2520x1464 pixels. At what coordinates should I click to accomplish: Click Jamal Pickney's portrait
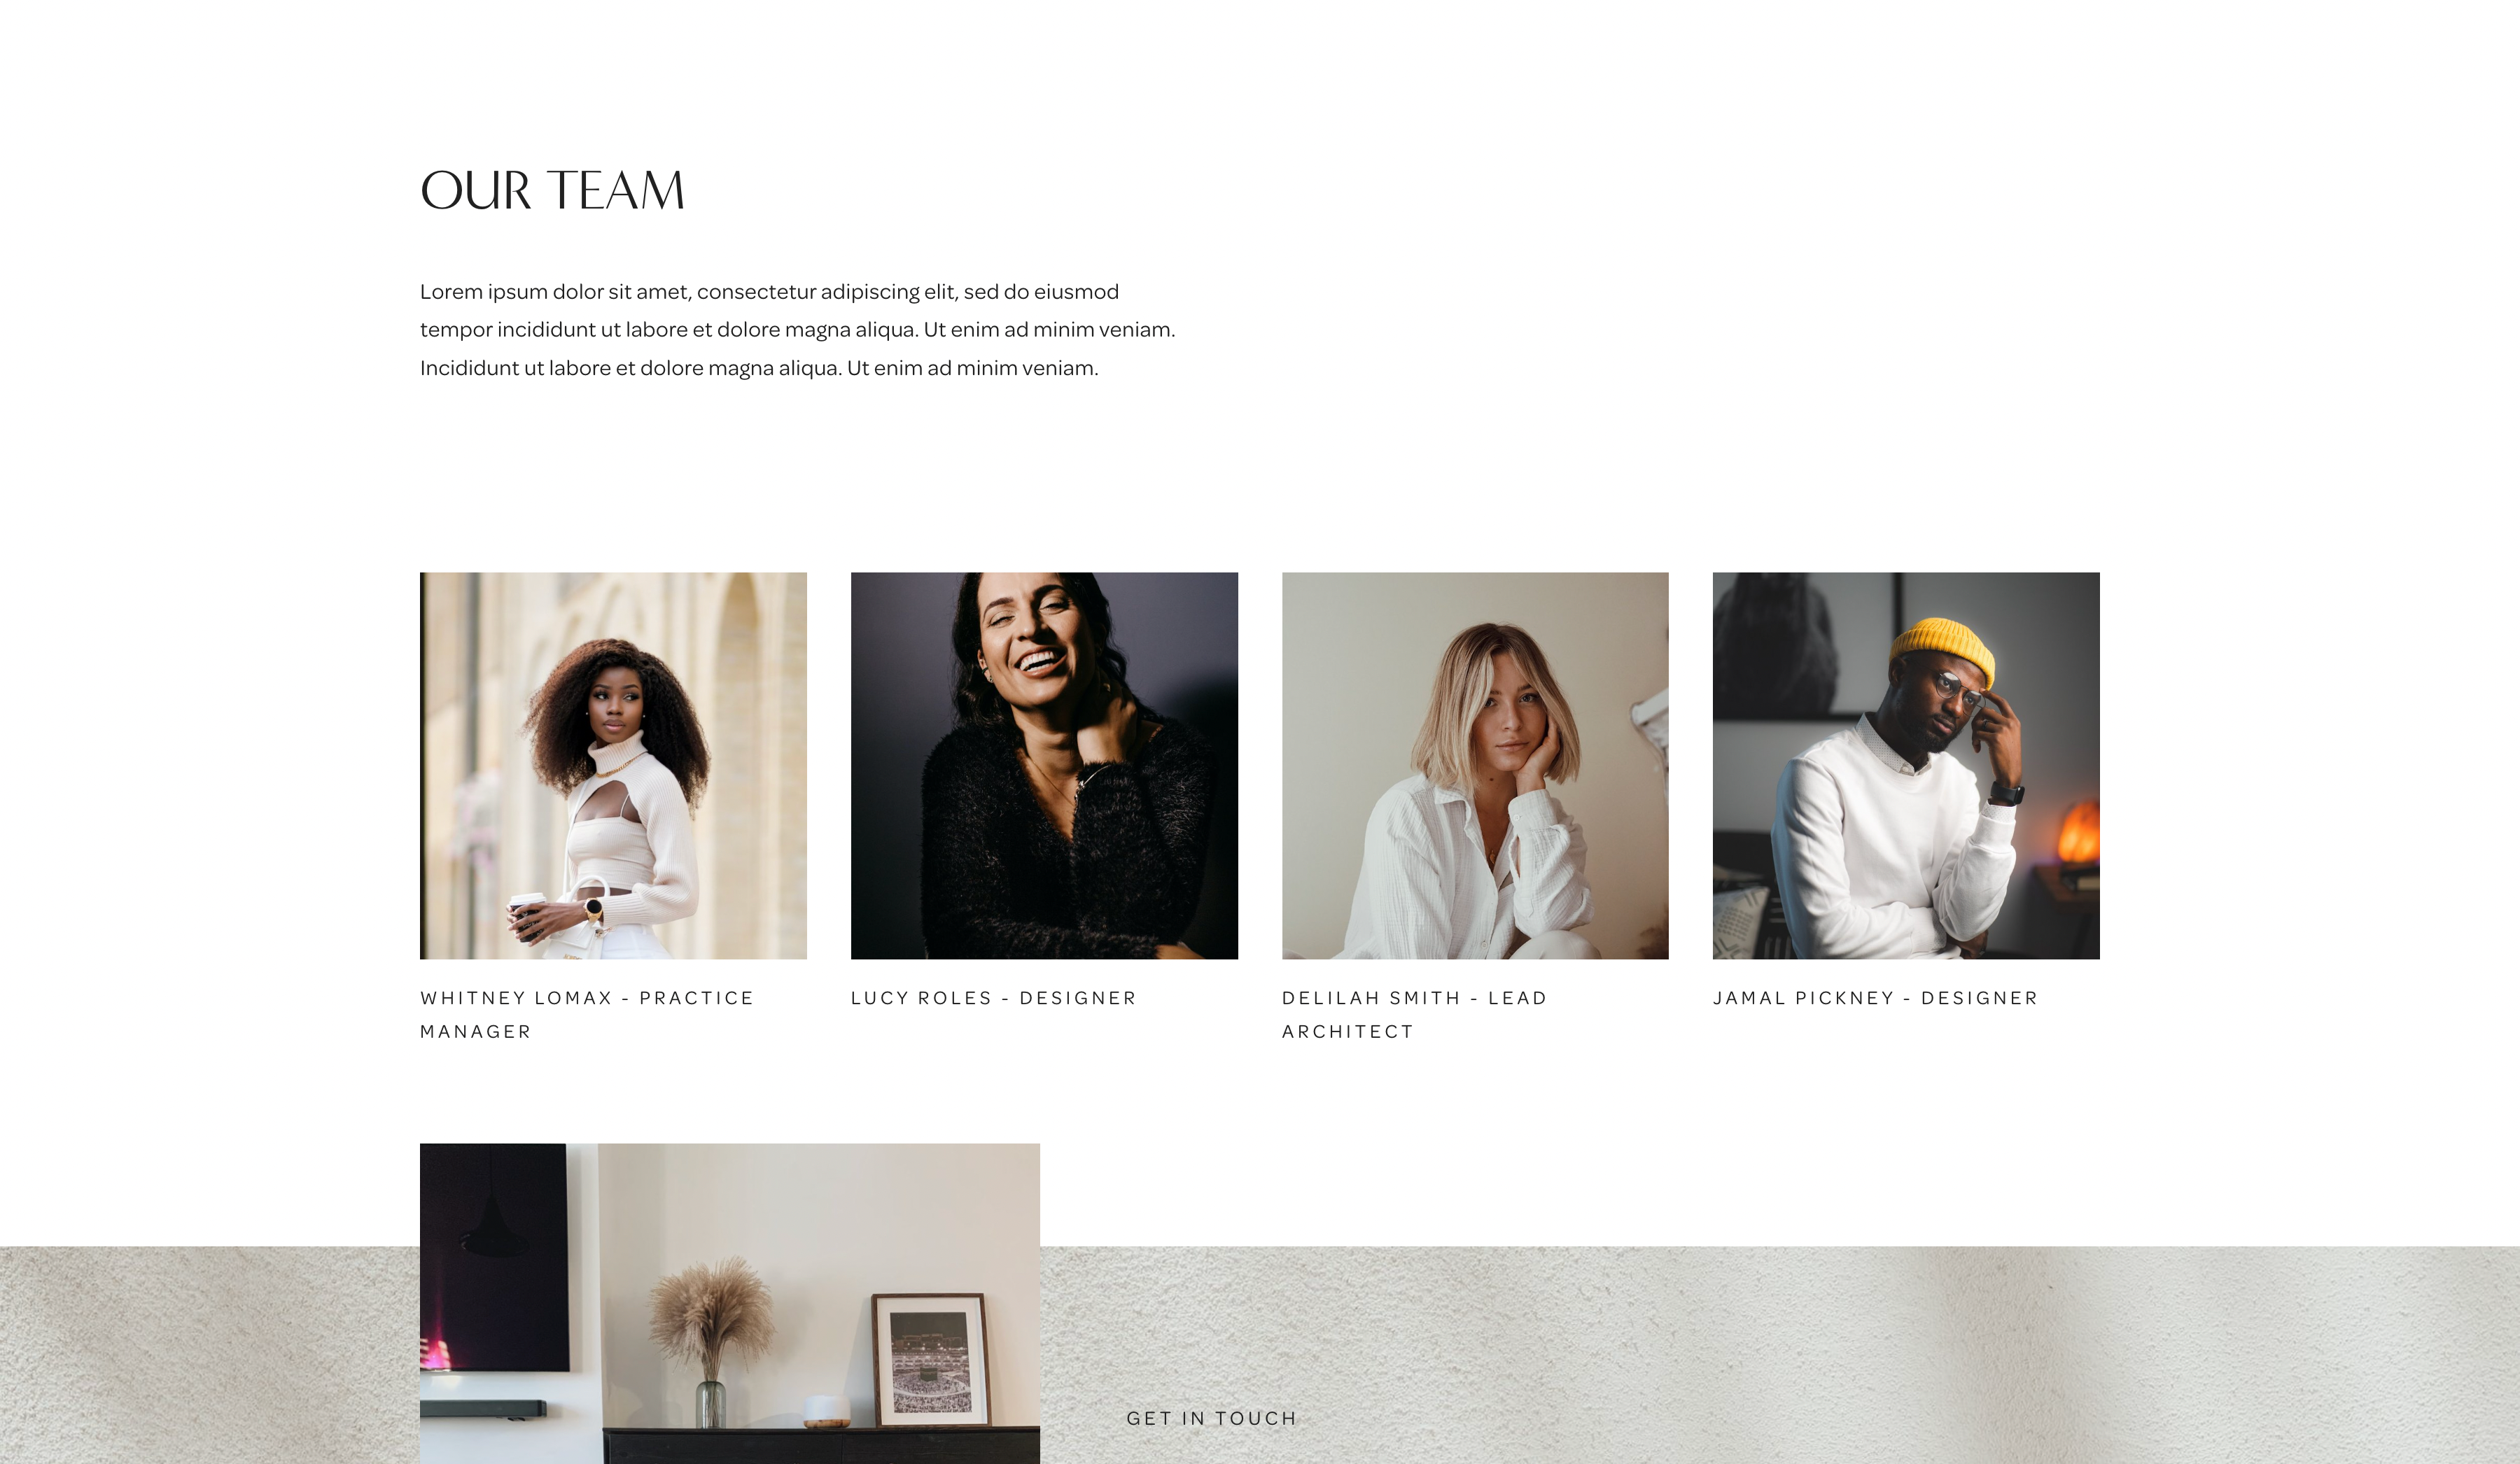1906,766
